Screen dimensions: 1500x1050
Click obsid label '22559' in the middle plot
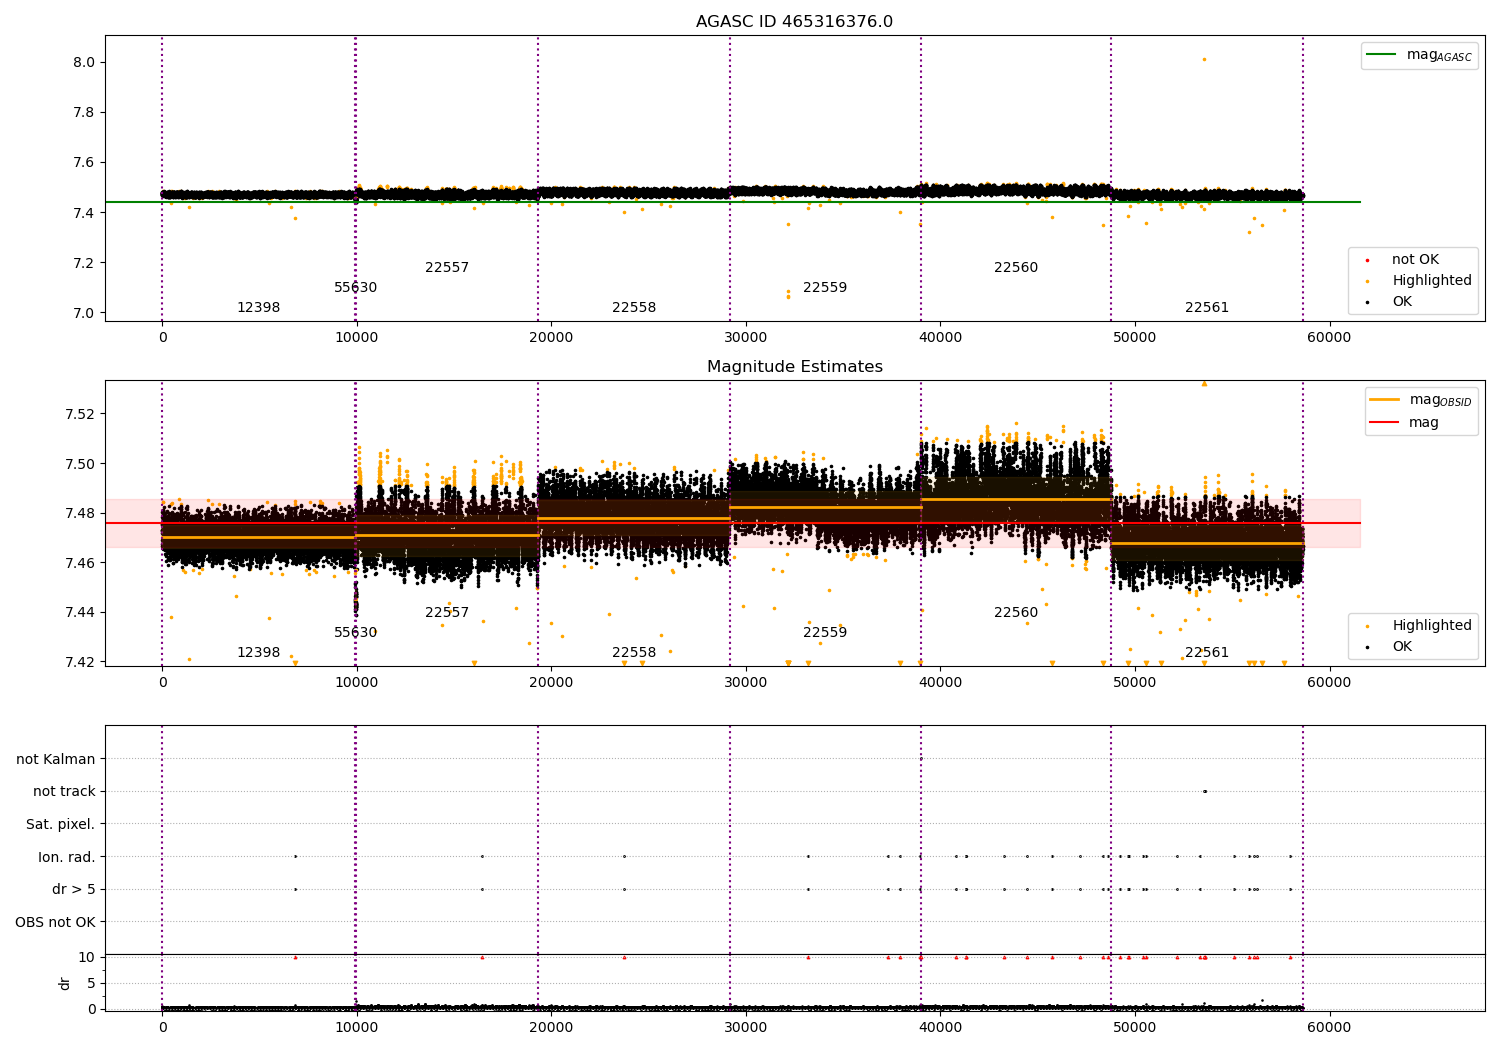tap(825, 633)
